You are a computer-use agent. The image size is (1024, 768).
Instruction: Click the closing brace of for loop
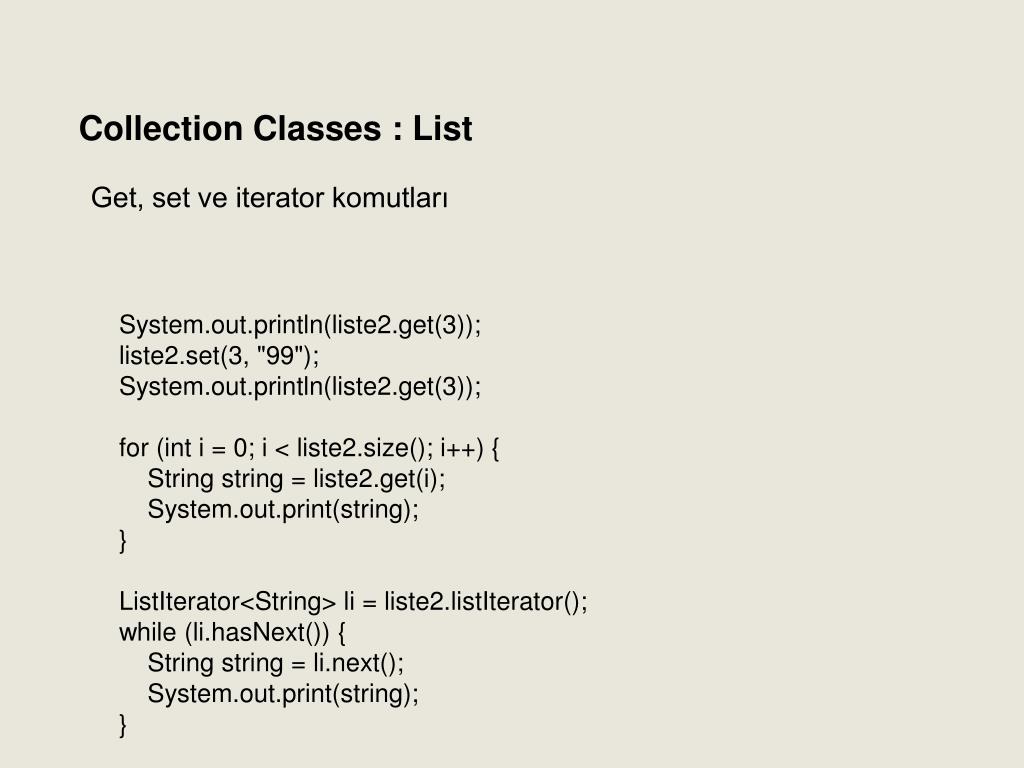[123, 540]
